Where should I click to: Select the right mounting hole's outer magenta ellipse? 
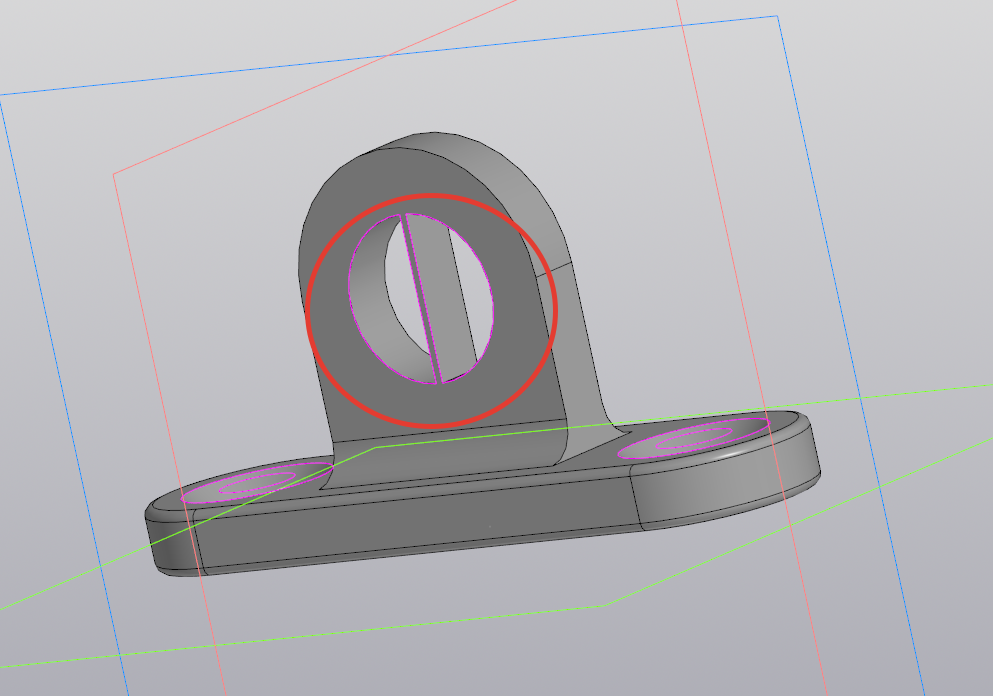693,438
